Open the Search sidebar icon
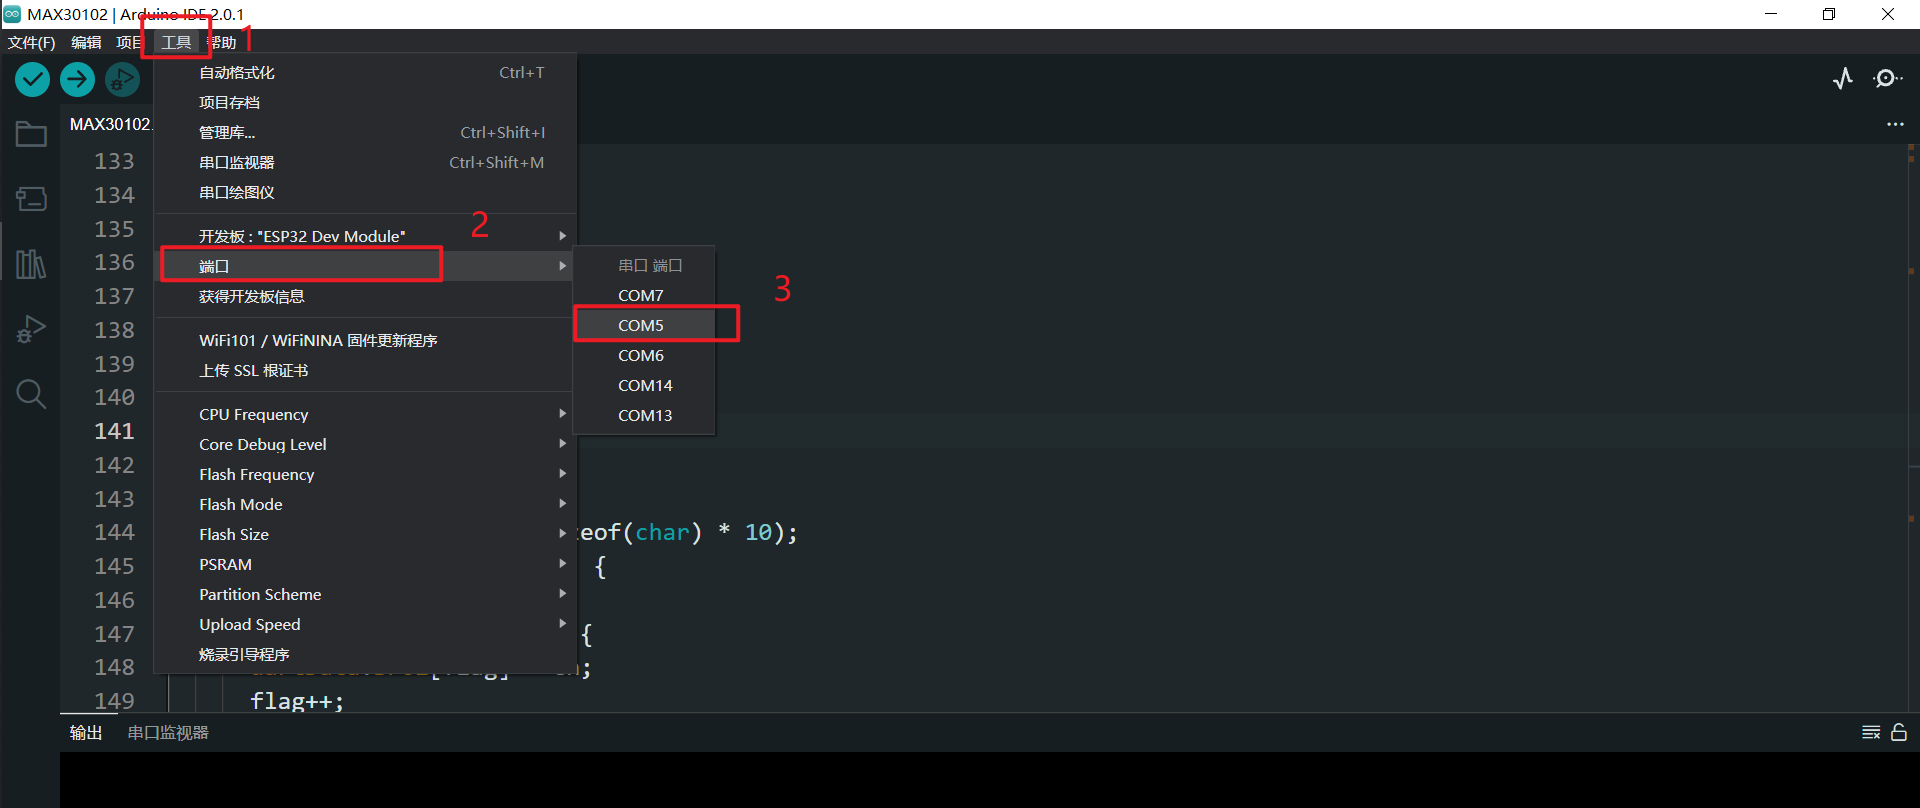 pyautogui.click(x=31, y=394)
